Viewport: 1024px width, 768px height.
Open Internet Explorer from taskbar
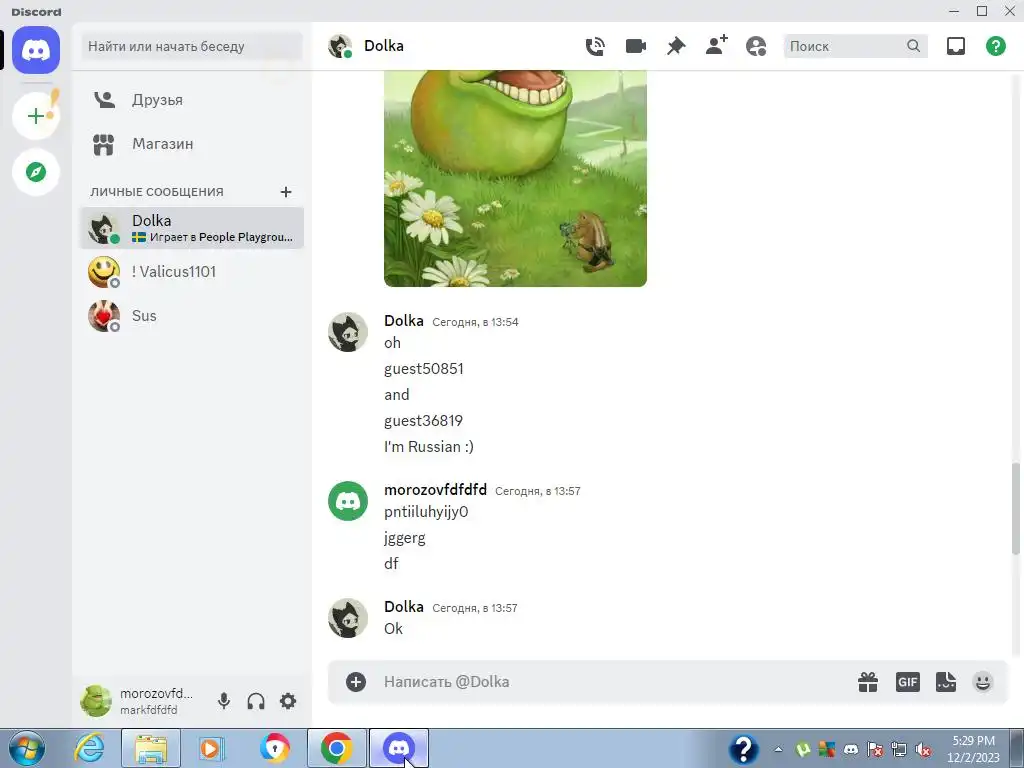pos(89,748)
